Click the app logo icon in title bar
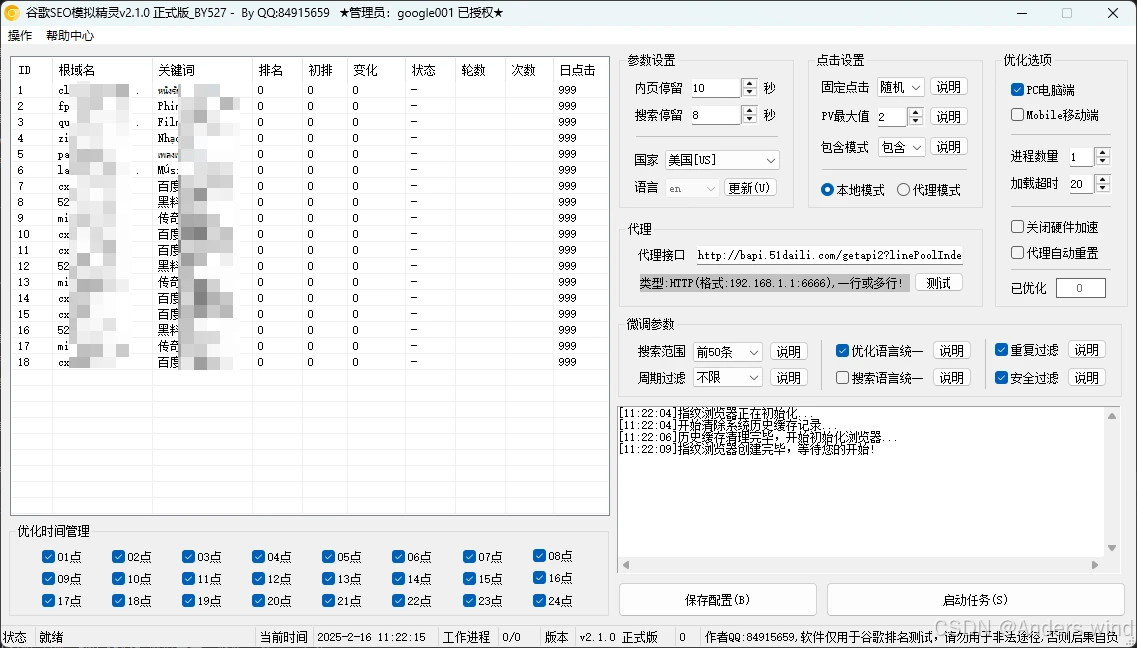Screen dimensions: 1137x648 tap(12, 13)
